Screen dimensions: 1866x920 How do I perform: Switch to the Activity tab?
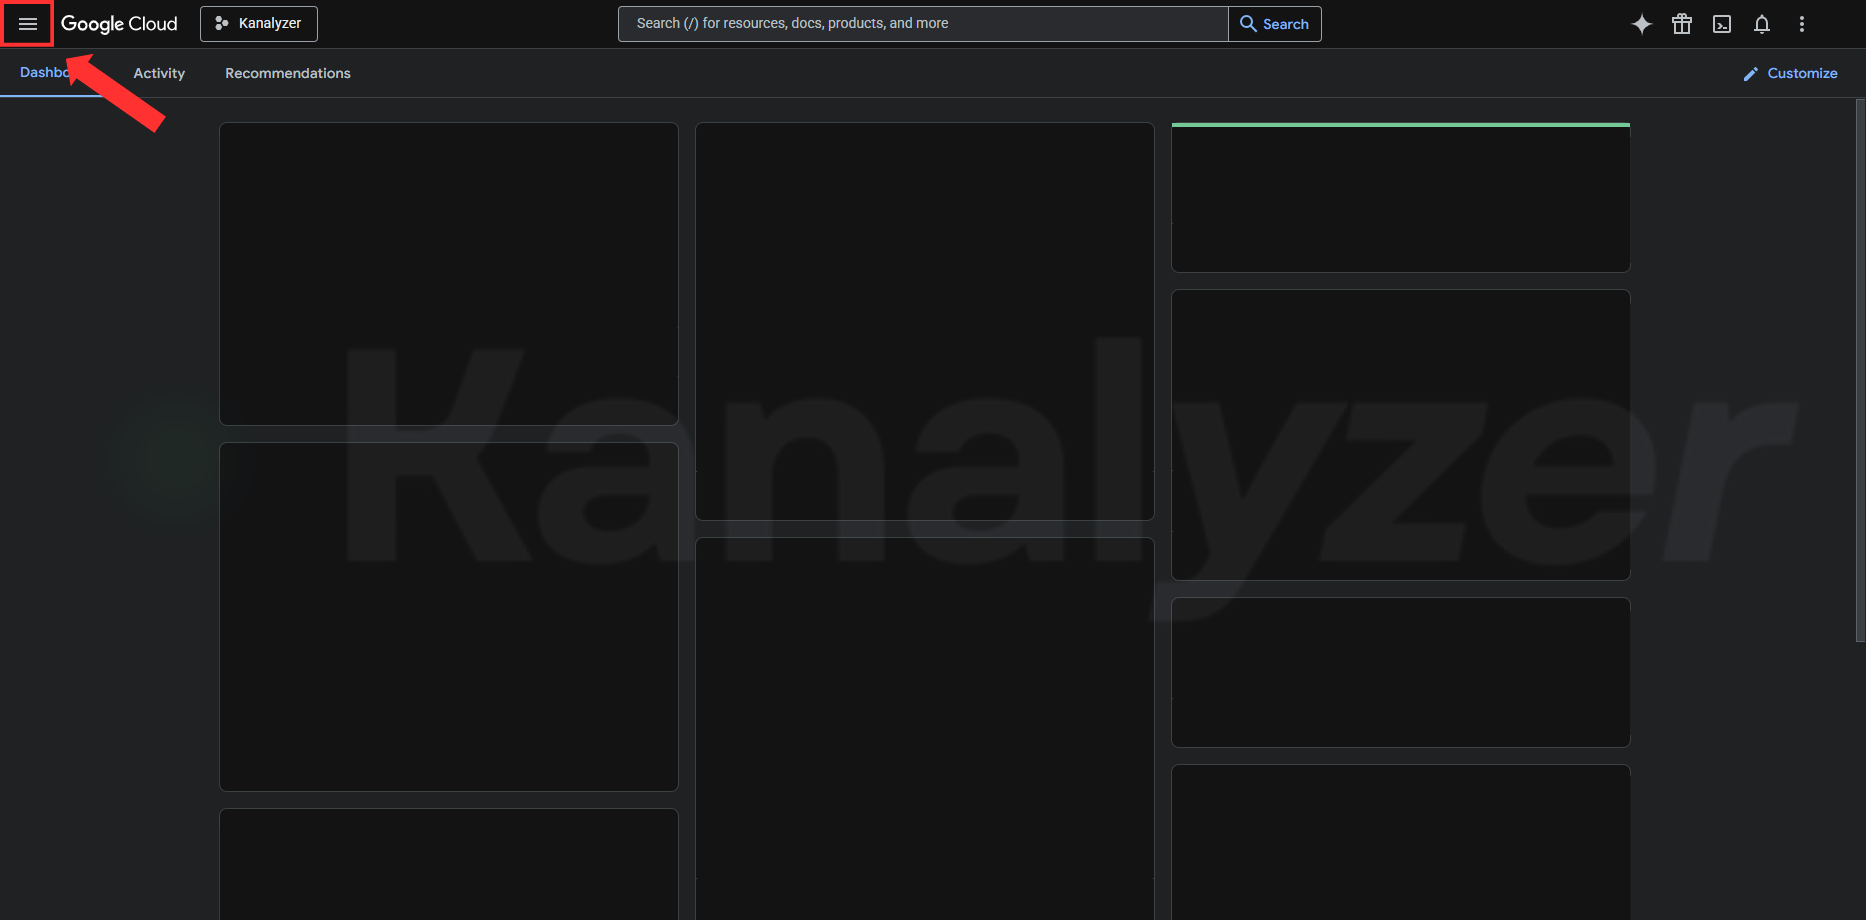[159, 73]
